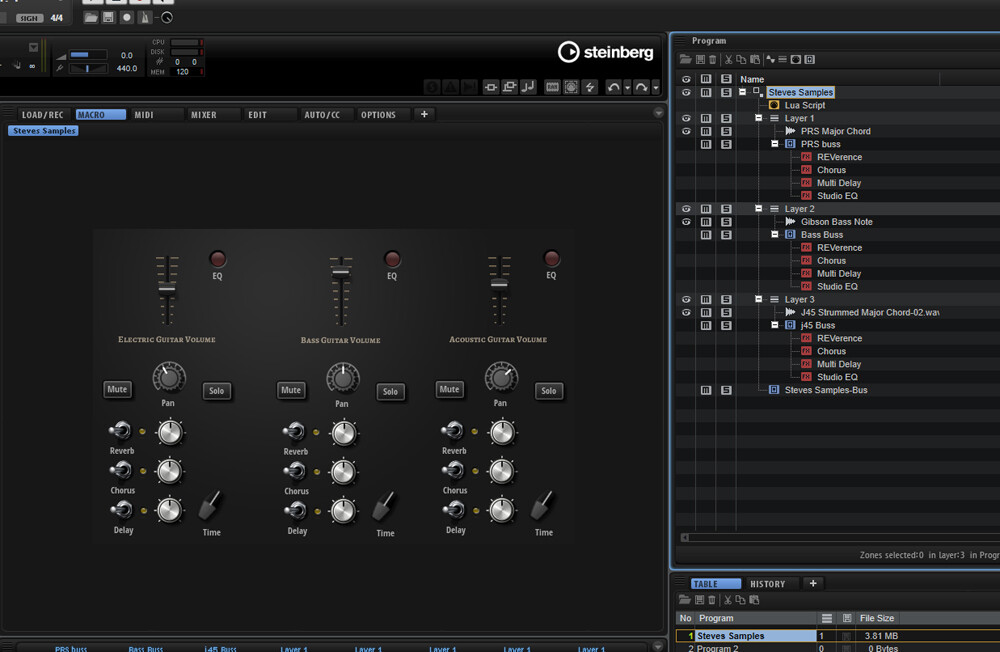Switch to the MIDI tab

click(x=143, y=115)
